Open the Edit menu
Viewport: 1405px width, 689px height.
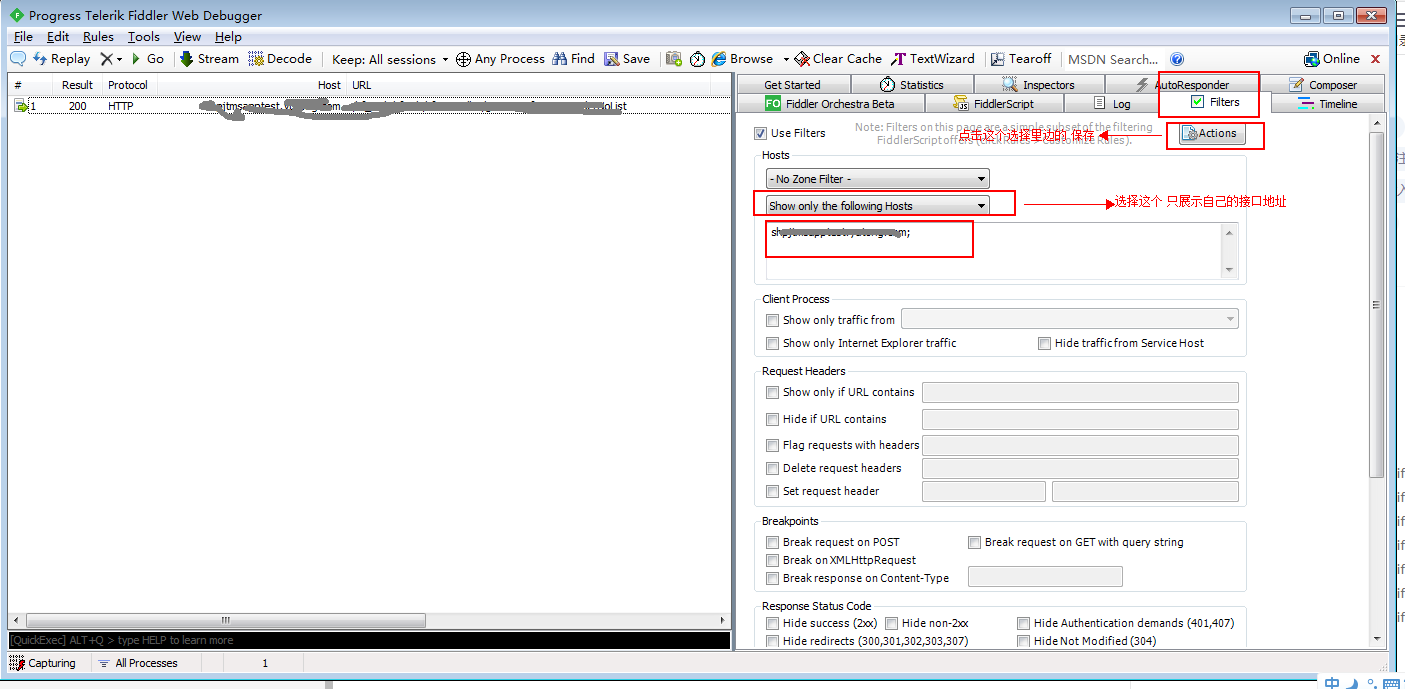click(x=58, y=36)
